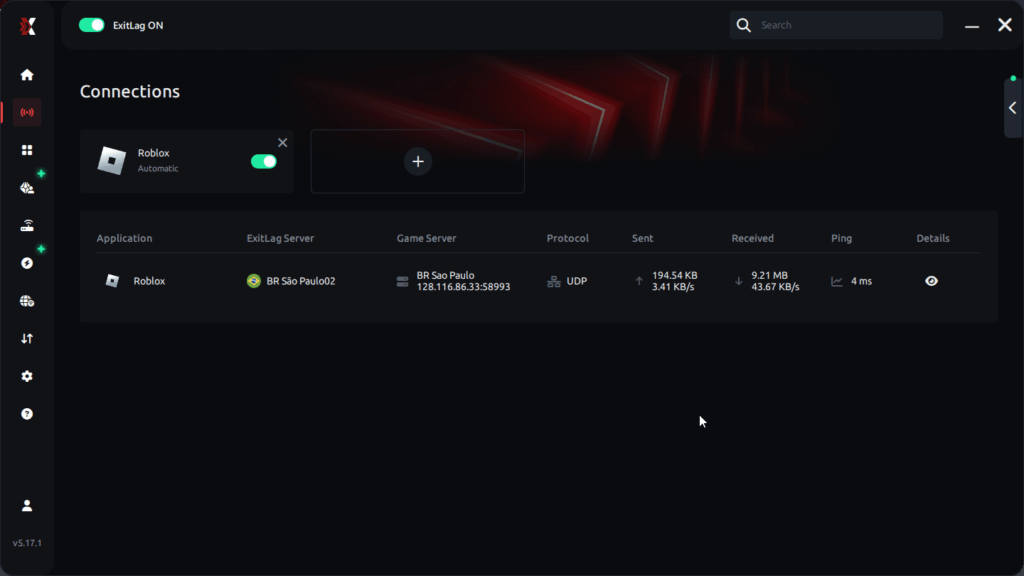Open the user account profile icon
Image resolution: width=1024 pixels, height=576 pixels.
tap(27, 506)
